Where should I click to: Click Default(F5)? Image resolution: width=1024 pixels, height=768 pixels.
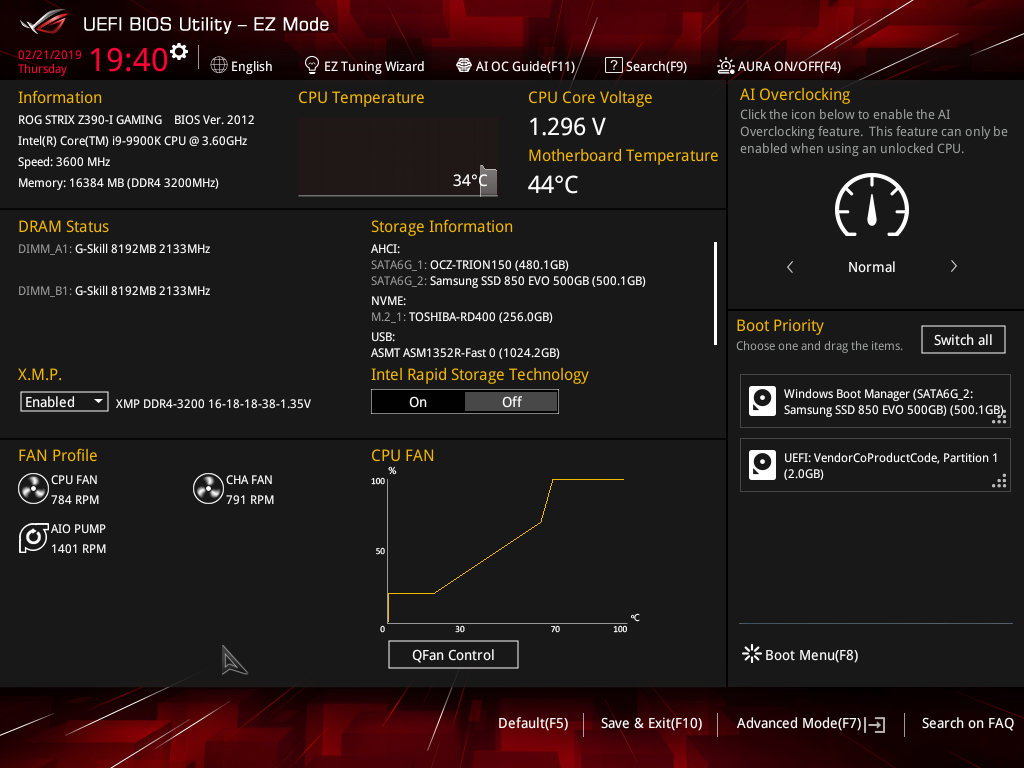(533, 723)
